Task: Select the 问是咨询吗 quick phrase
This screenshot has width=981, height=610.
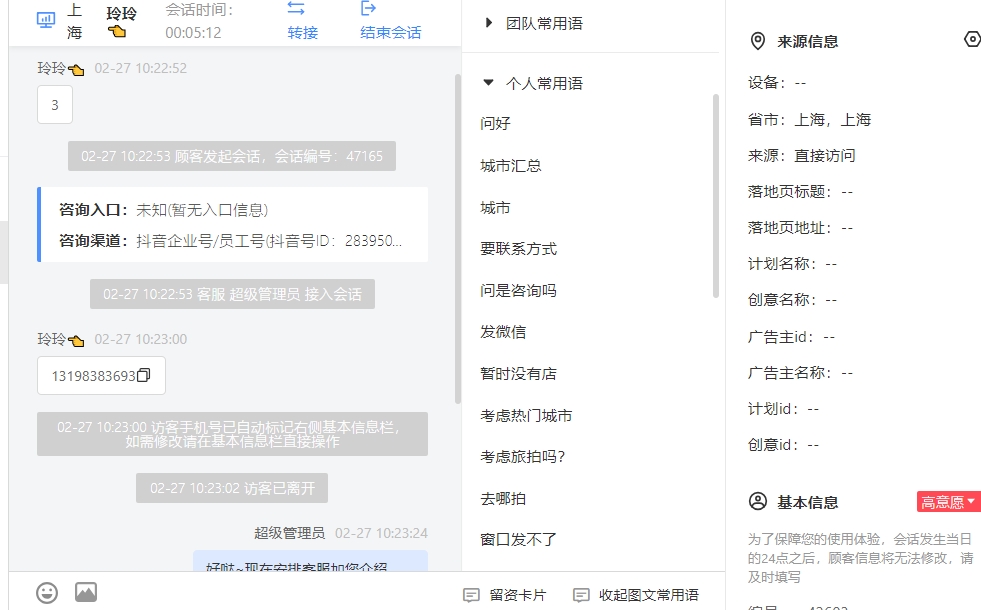Action: (519, 291)
